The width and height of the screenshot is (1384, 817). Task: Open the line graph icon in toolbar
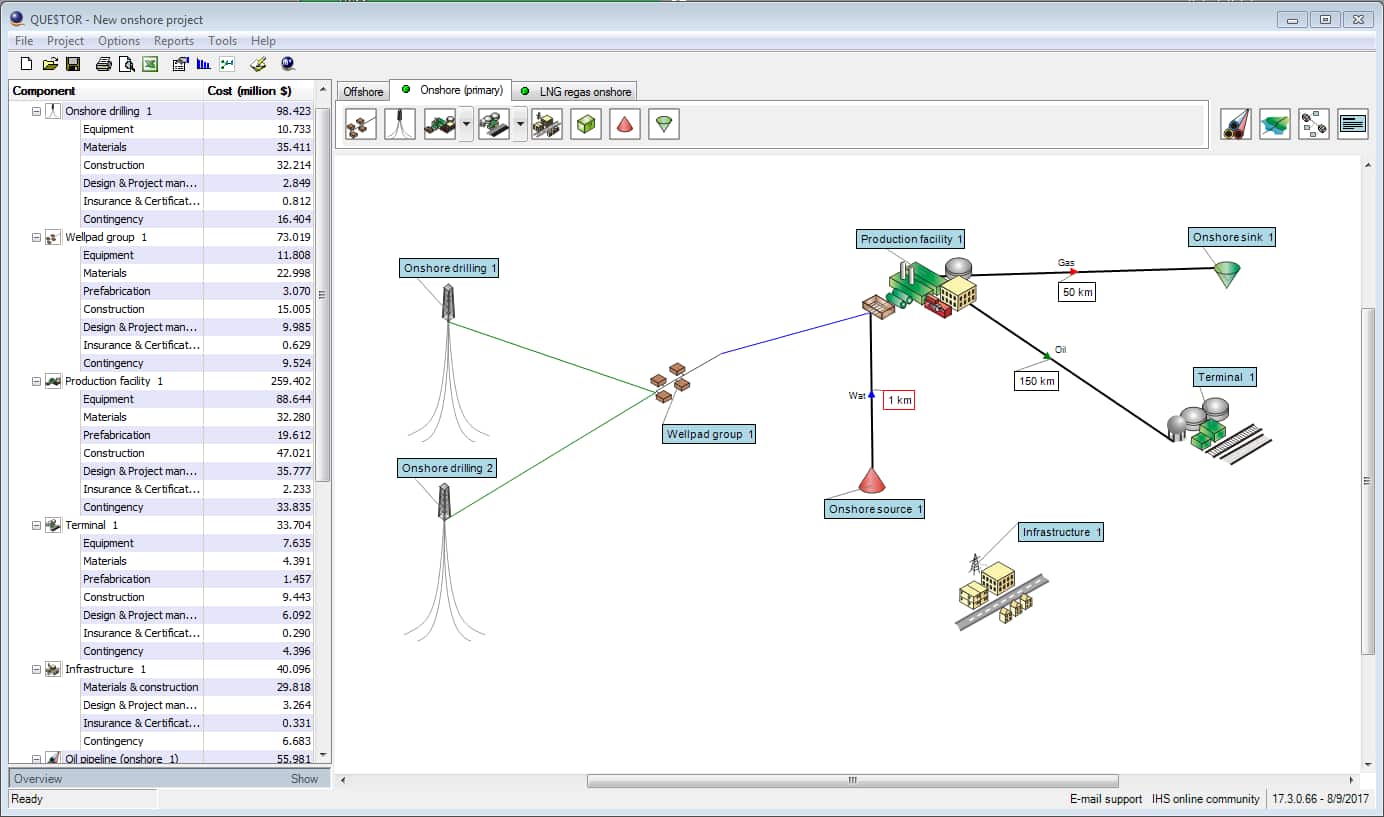[x=227, y=64]
